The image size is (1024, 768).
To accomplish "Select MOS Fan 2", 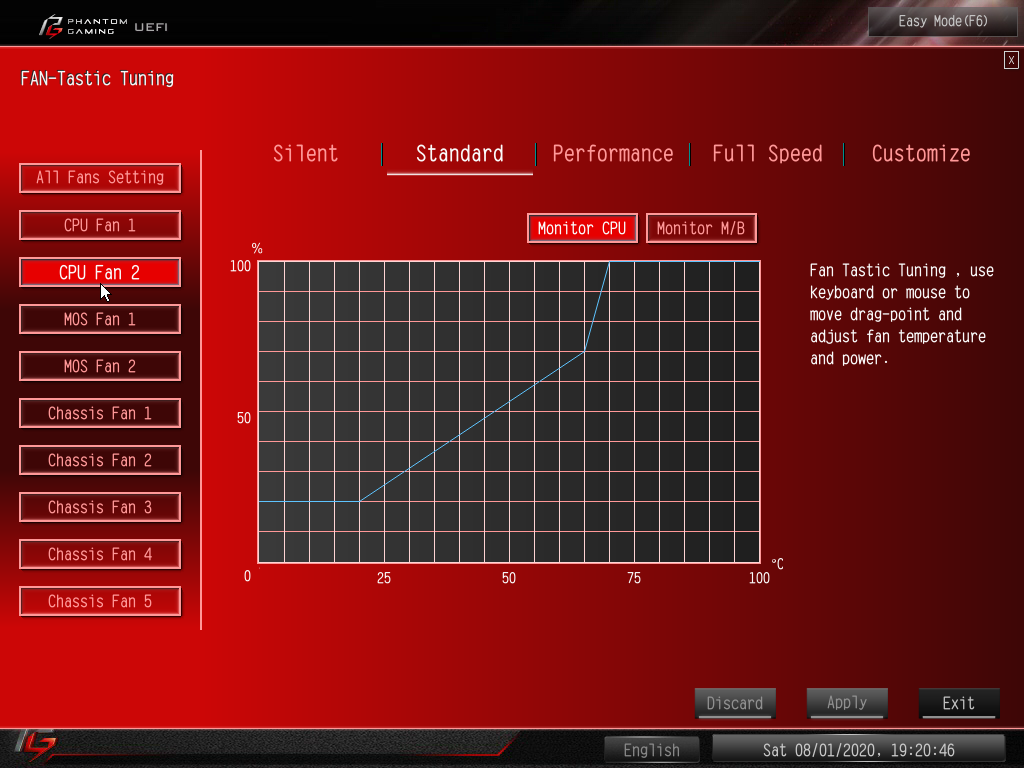I will (x=100, y=366).
